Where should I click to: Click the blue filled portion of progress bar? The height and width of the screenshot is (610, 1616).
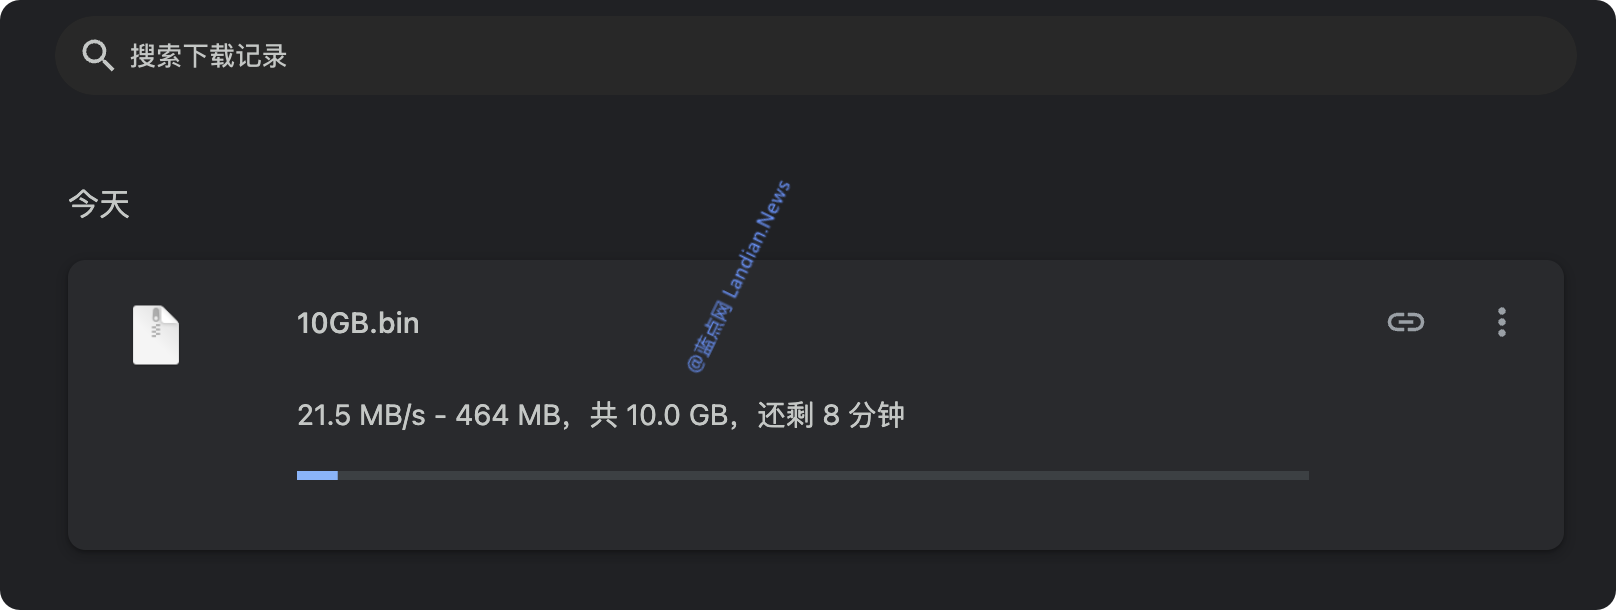(x=317, y=475)
